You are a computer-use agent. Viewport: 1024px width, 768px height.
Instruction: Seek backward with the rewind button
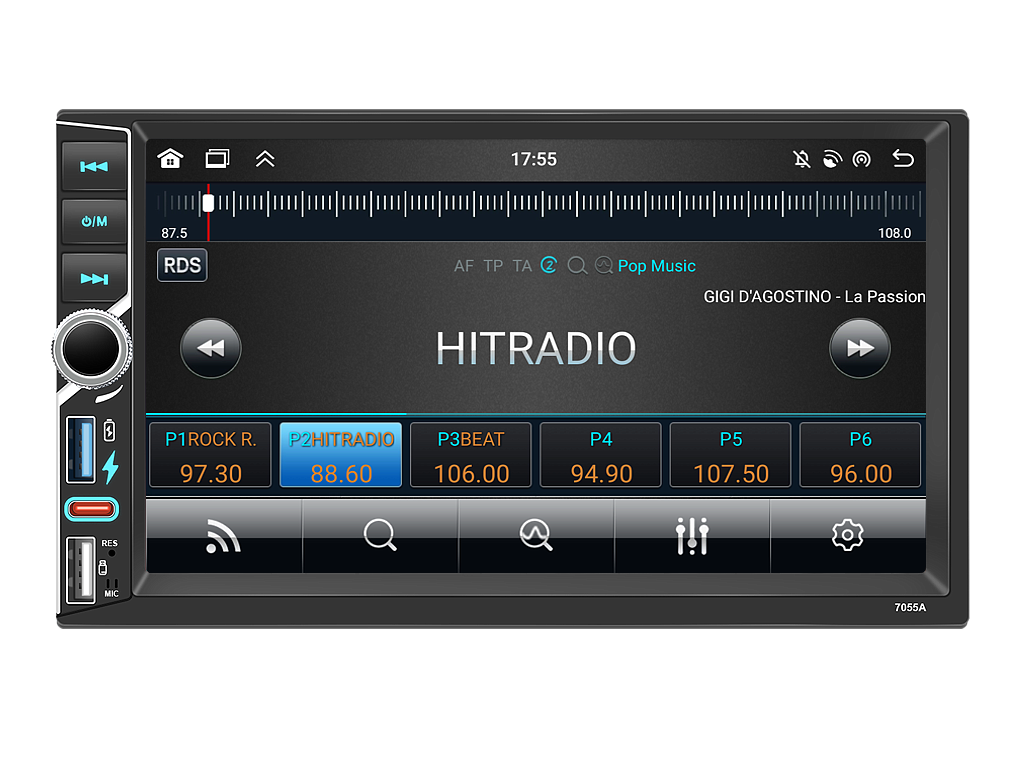pyautogui.click(x=210, y=348)
